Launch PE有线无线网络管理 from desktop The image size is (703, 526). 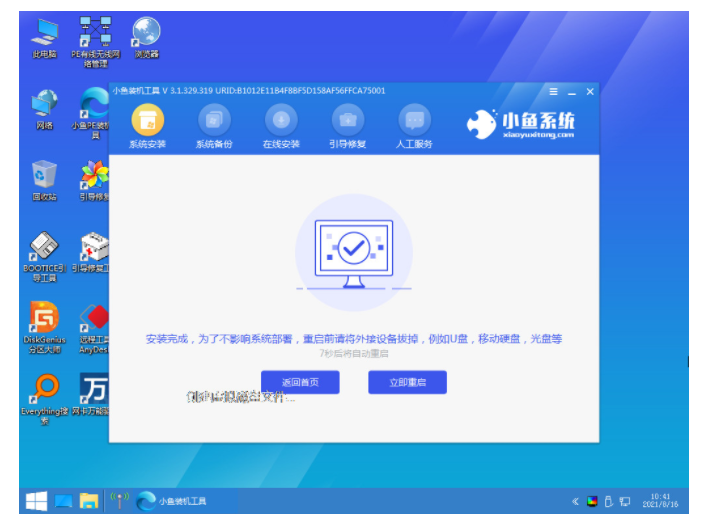[95, 36]
